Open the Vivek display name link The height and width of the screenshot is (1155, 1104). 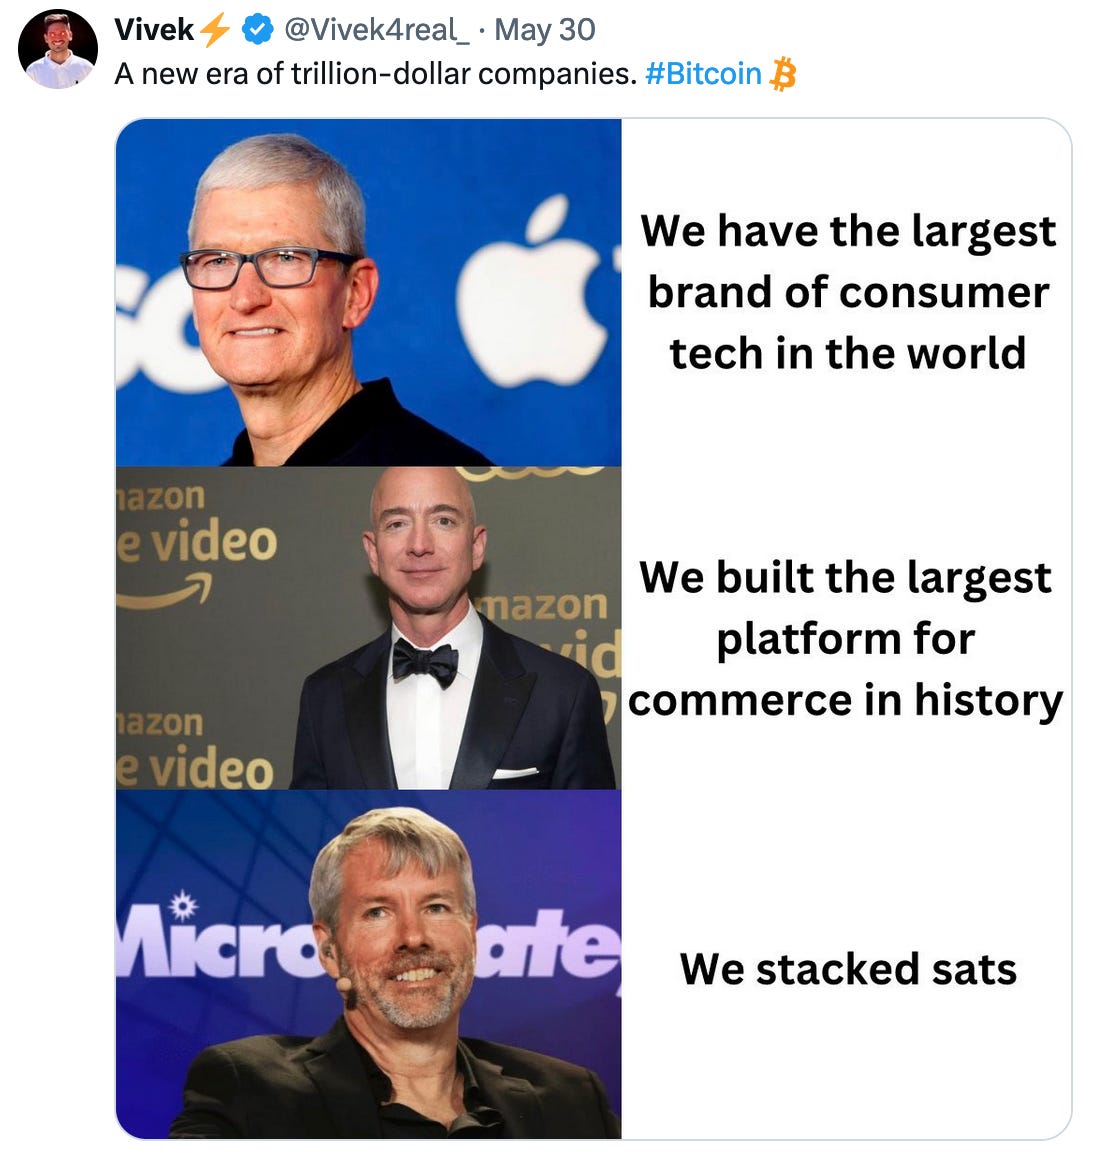click(x=154, y=30)
